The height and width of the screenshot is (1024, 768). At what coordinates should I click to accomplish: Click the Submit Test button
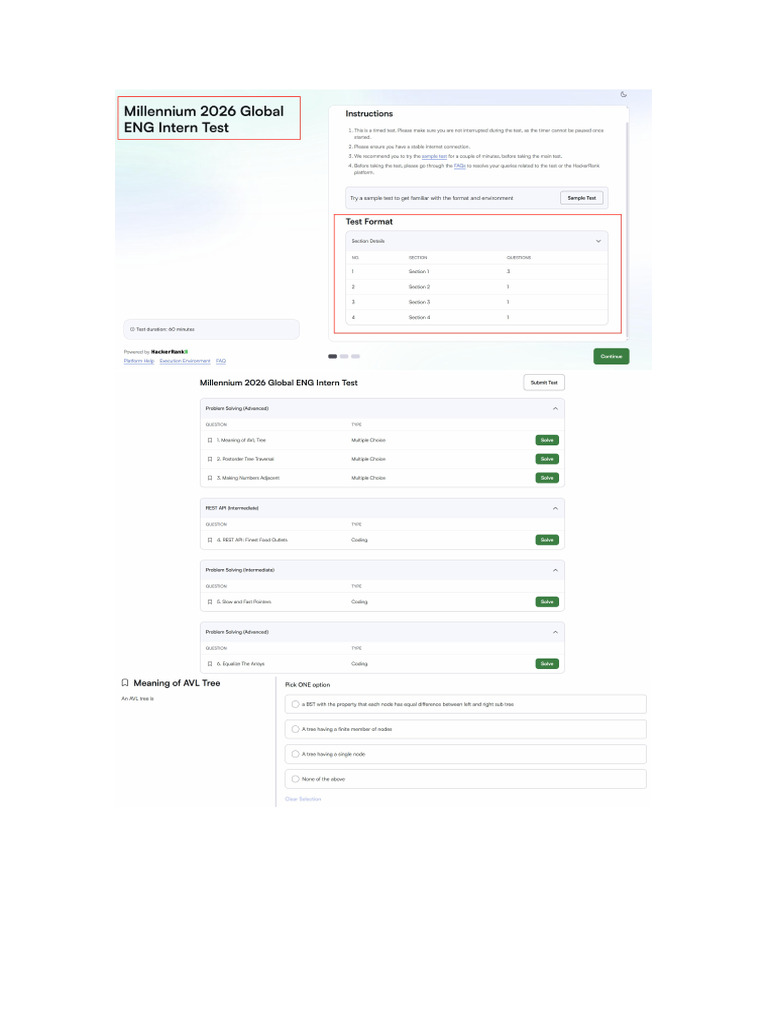(x=544, y=383)
